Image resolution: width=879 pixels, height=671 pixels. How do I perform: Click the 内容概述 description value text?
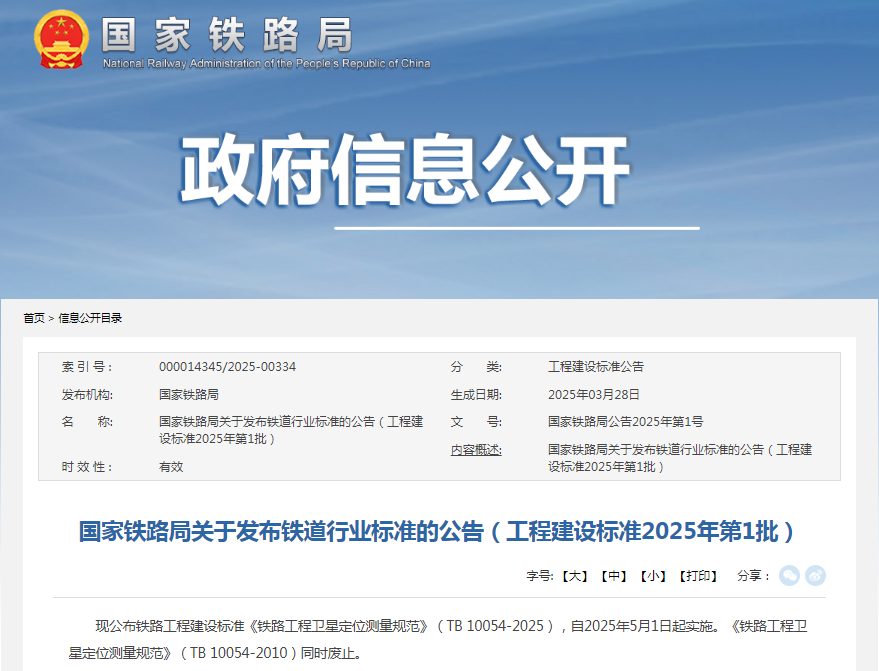[x=680, y=458]
